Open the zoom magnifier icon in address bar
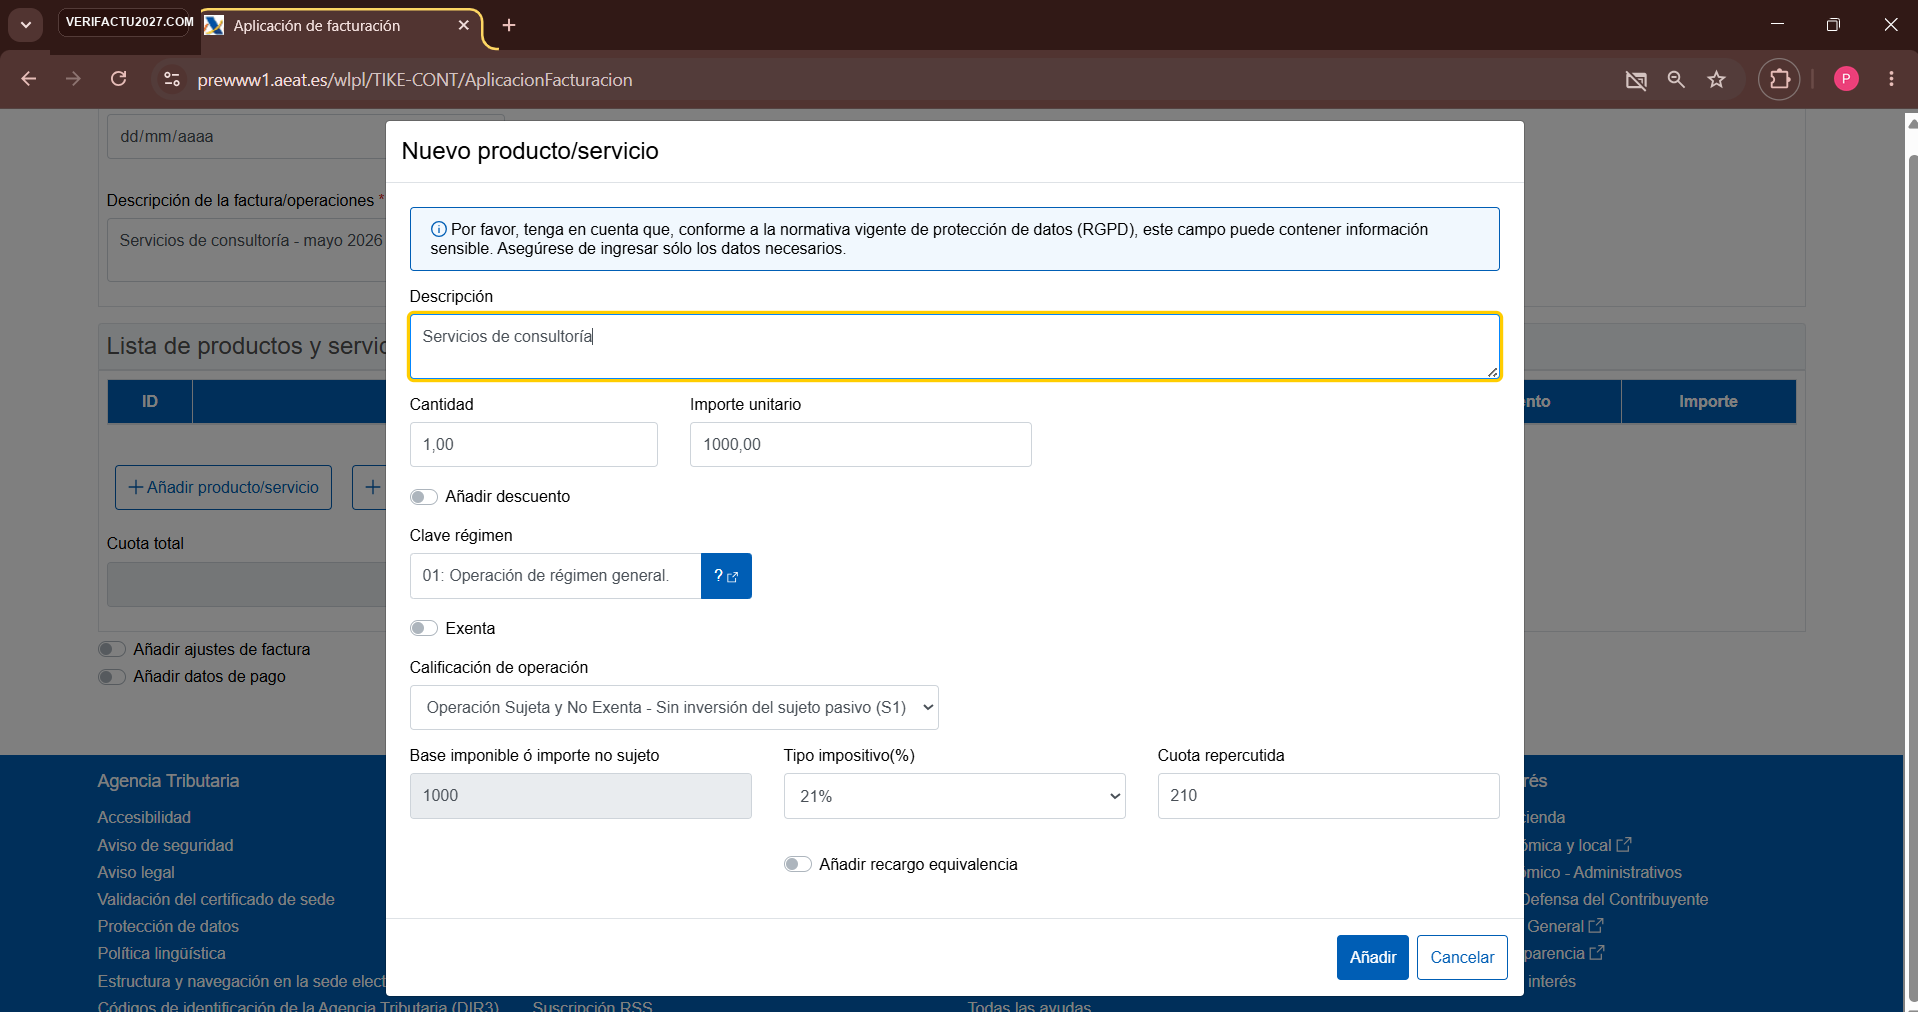 [x=1676, y=80]
